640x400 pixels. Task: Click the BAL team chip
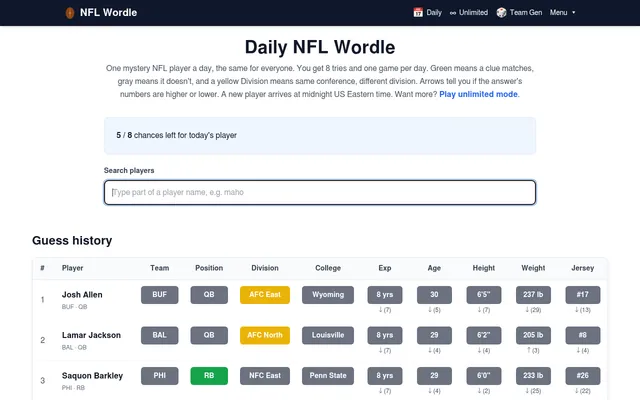pyautogui.click(x=160, y=335)
